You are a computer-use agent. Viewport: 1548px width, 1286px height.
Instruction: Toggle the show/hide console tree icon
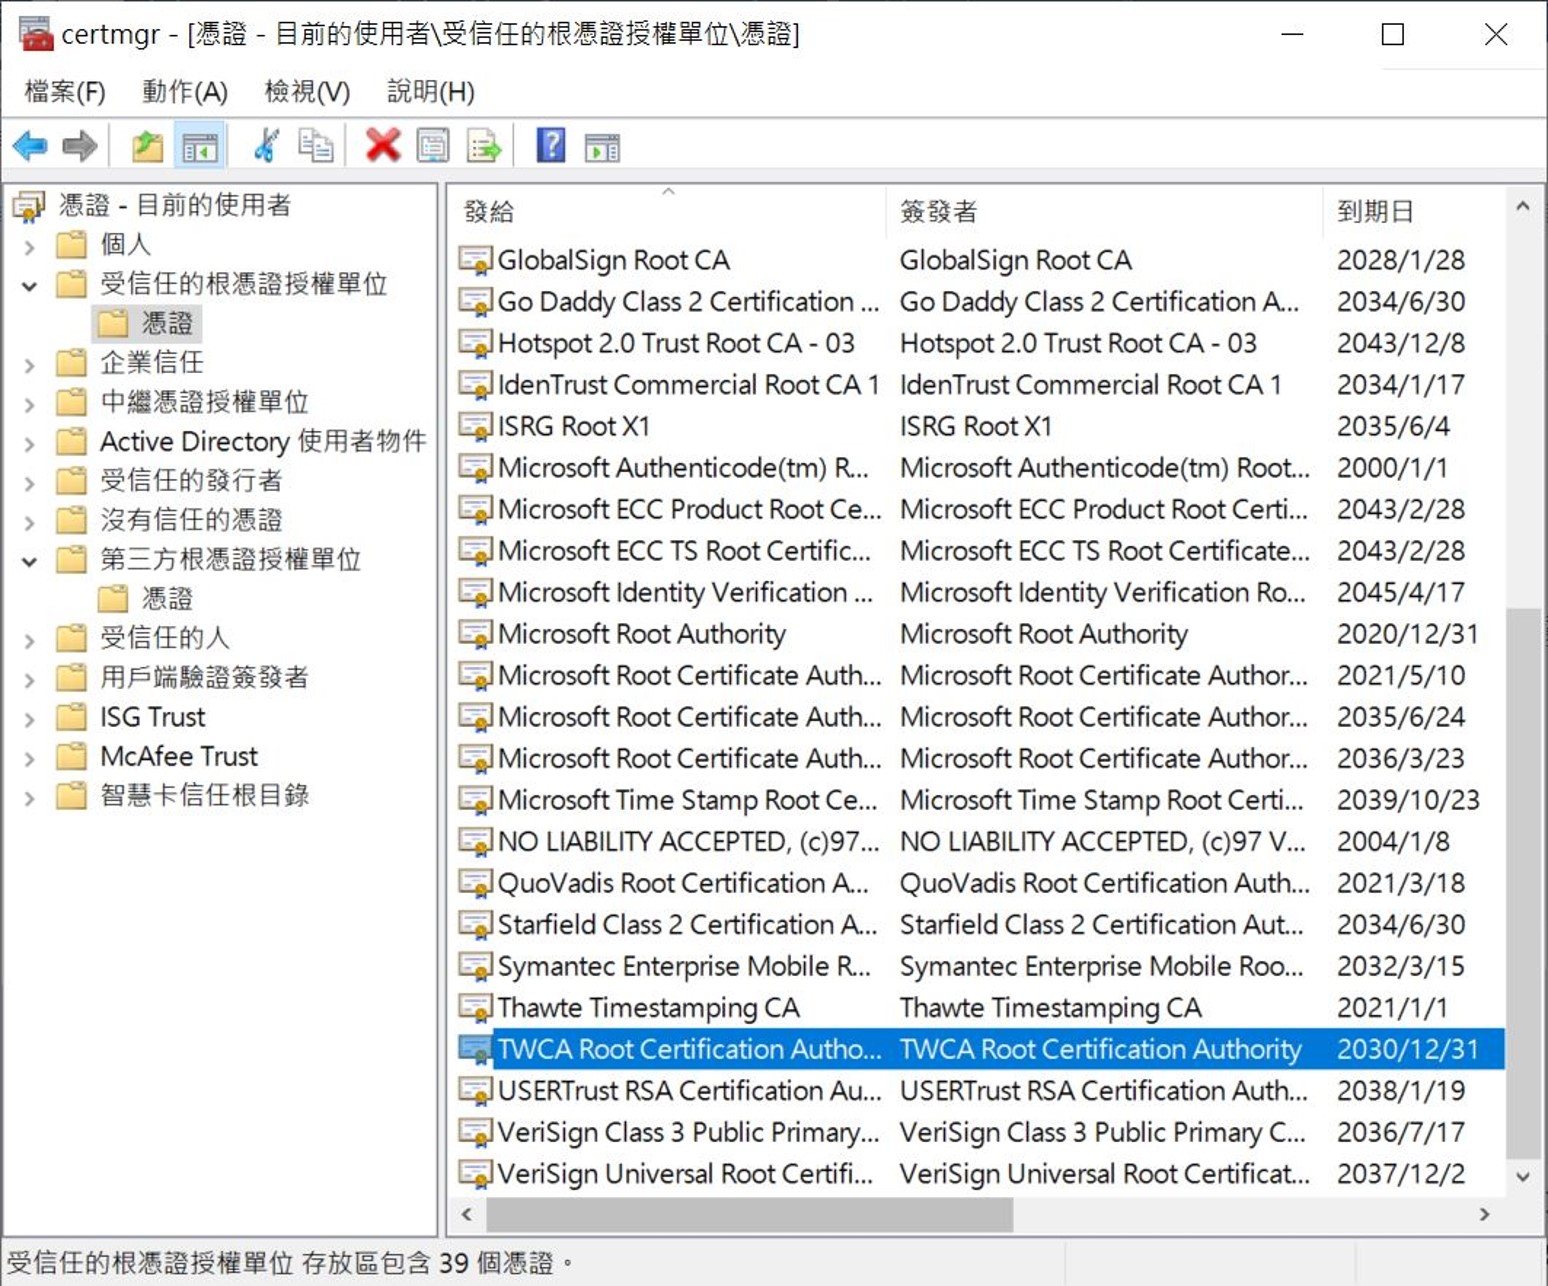point(199,147)
